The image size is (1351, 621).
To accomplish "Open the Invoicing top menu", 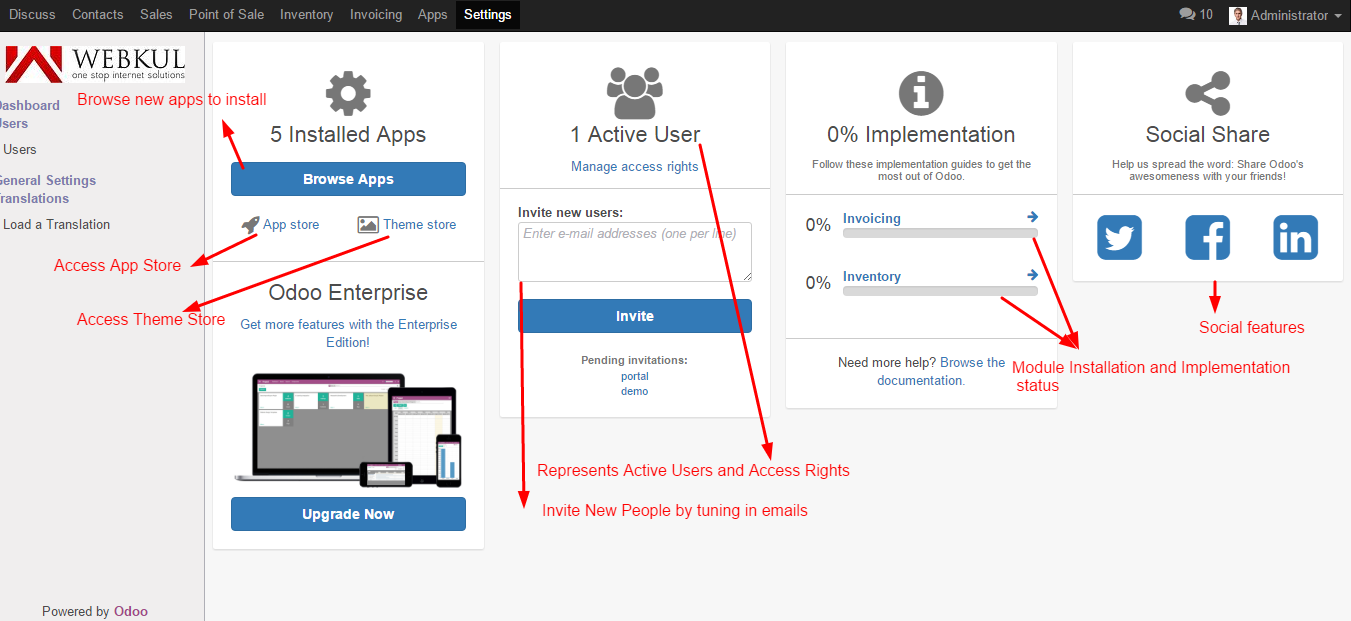I will [x=376, y=15].
